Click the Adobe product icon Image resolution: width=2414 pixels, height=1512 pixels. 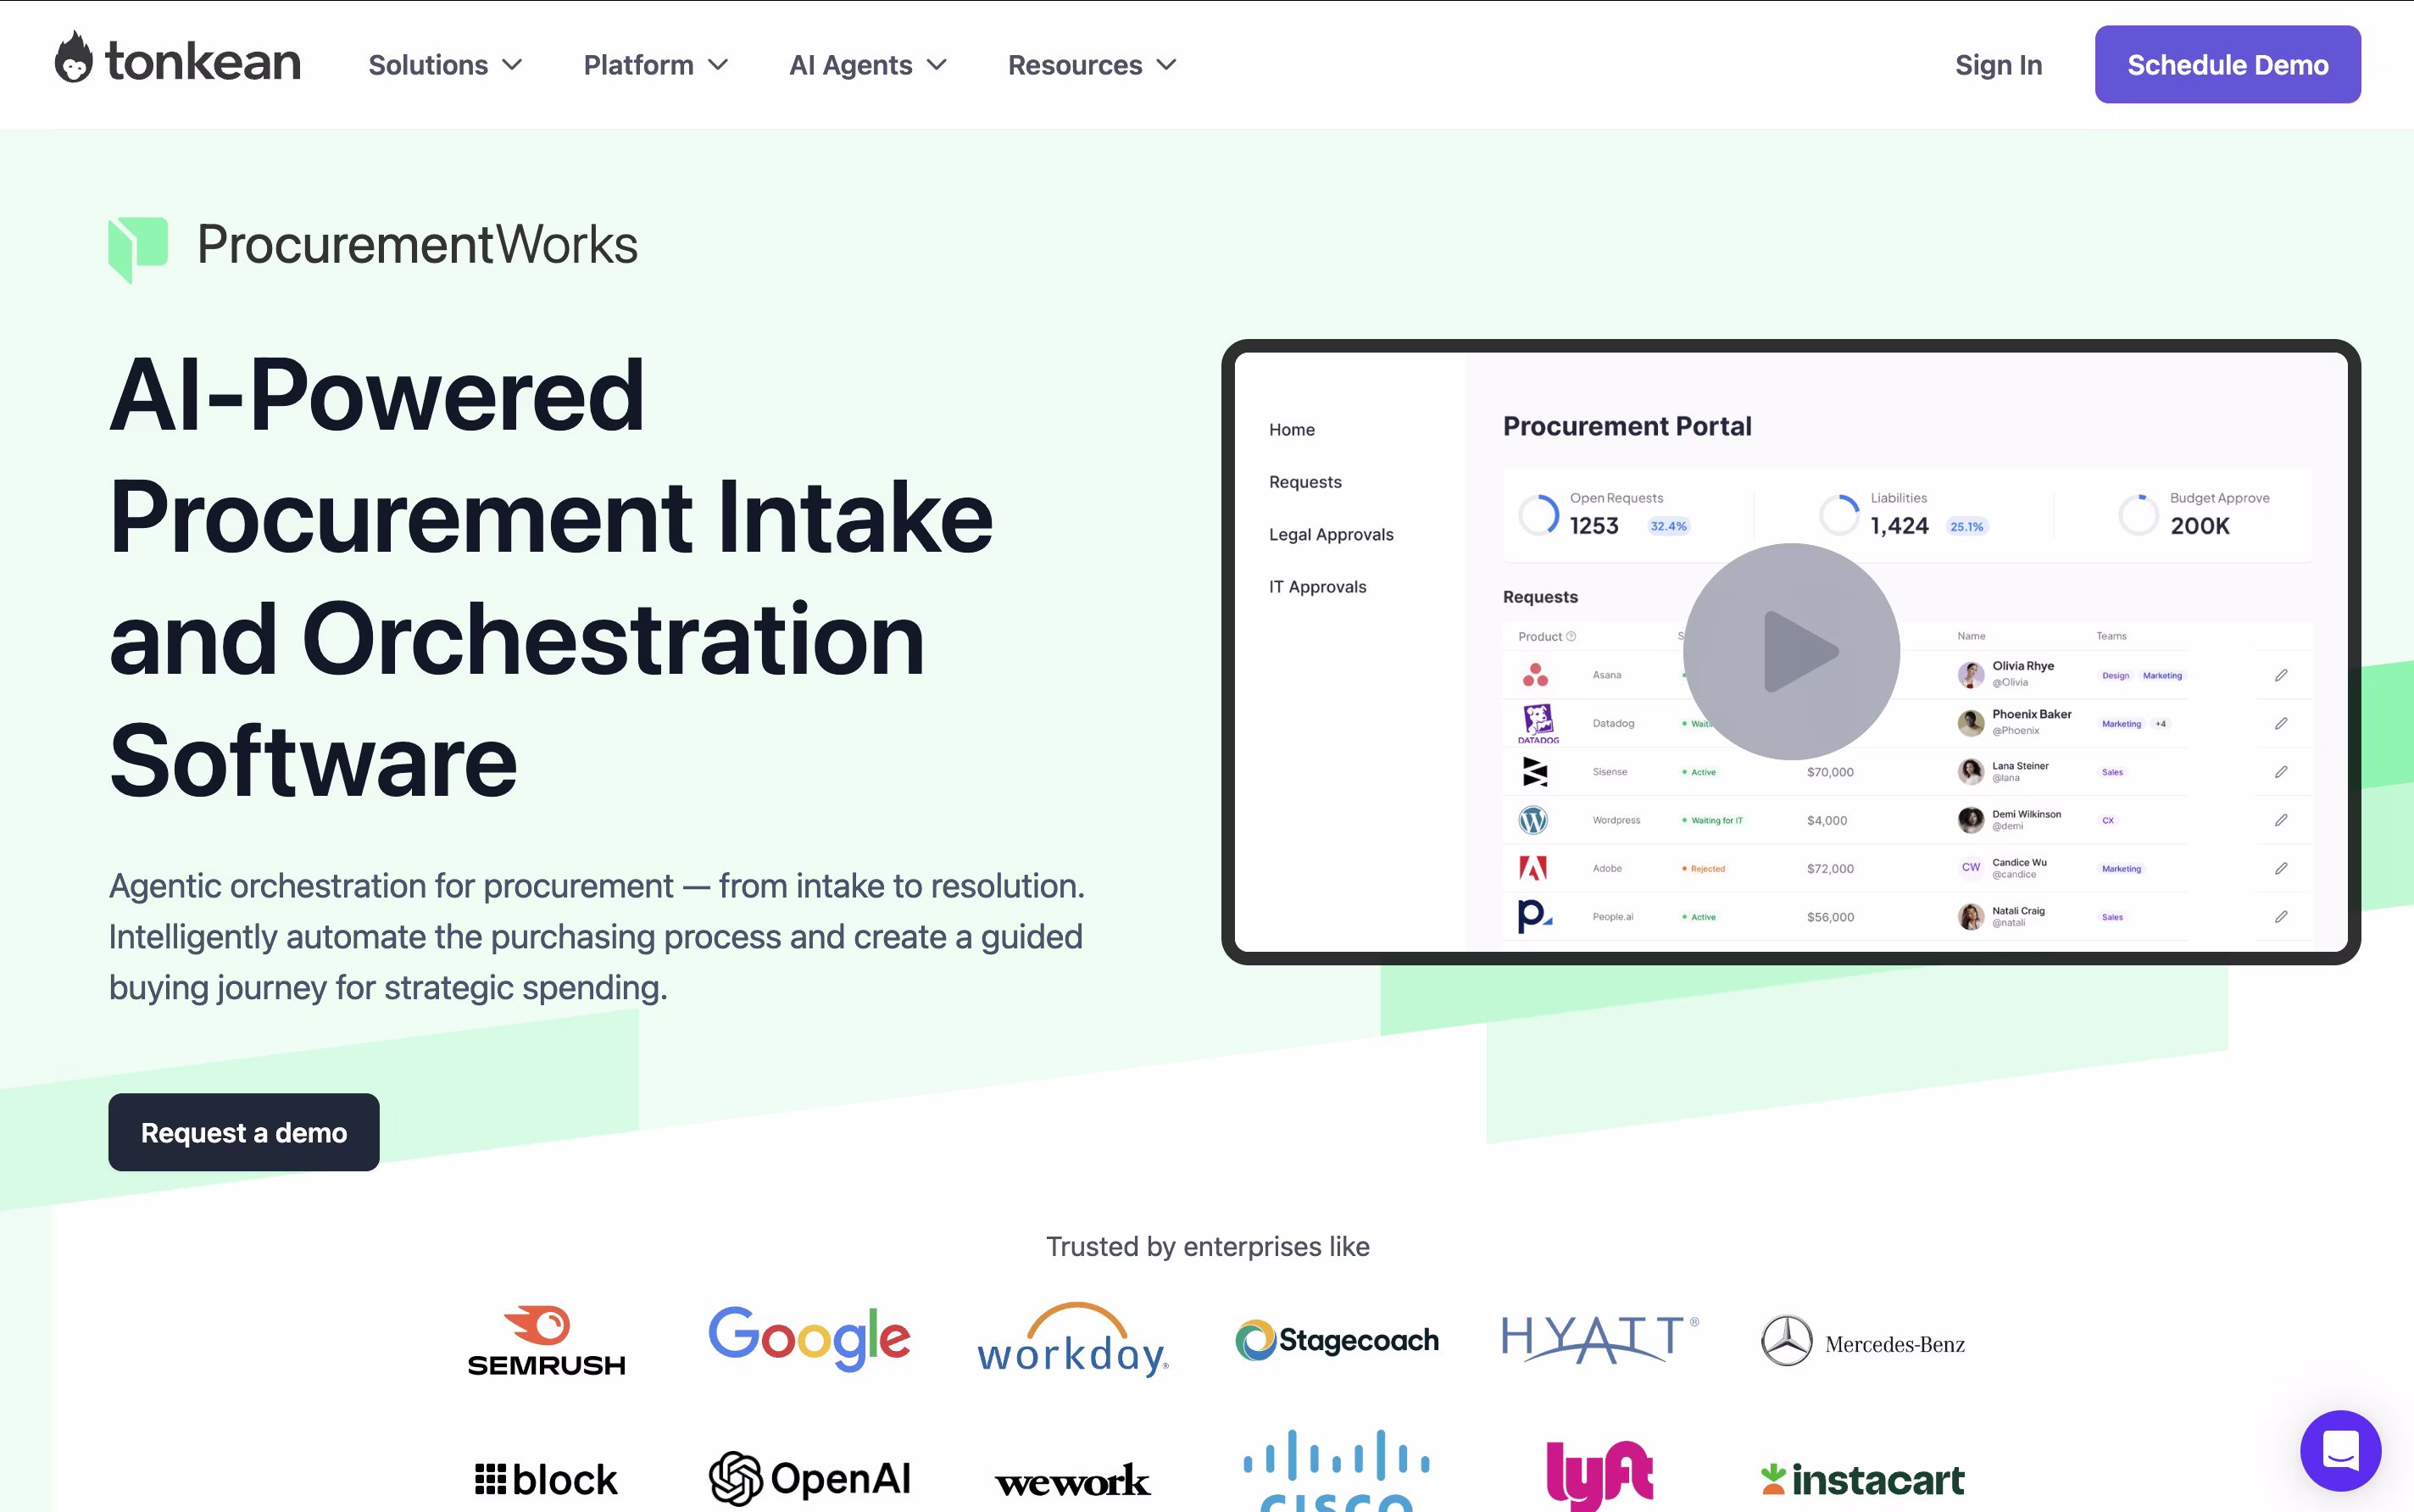pyautogui.click(x=1533, y=868)
